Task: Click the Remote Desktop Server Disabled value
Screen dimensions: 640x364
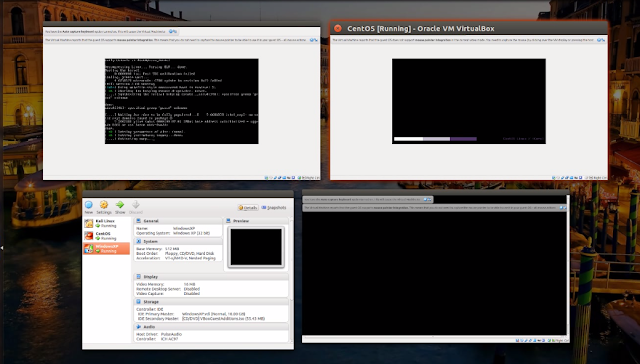Action: pyautogui.click(x=191, y=289)
